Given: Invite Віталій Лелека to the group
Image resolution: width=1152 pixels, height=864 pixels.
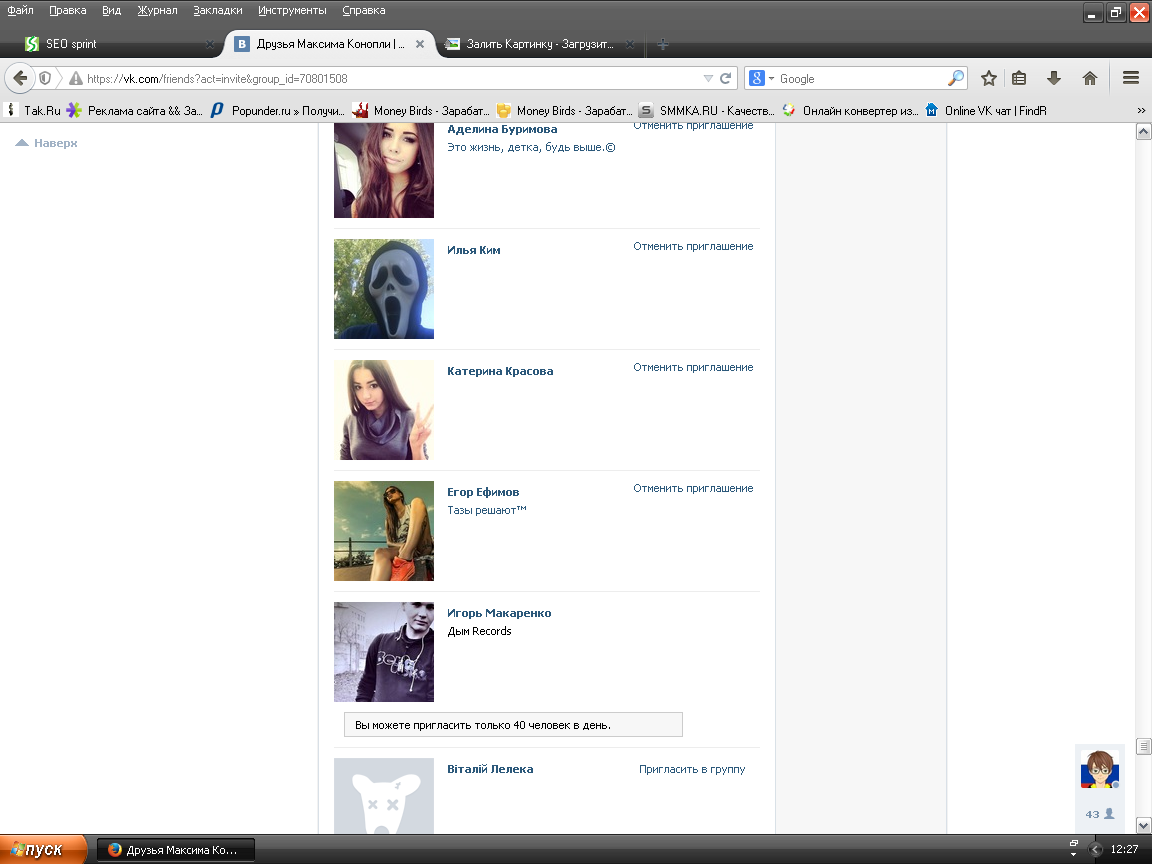Looking at the screenshot, I should [692, 769].
